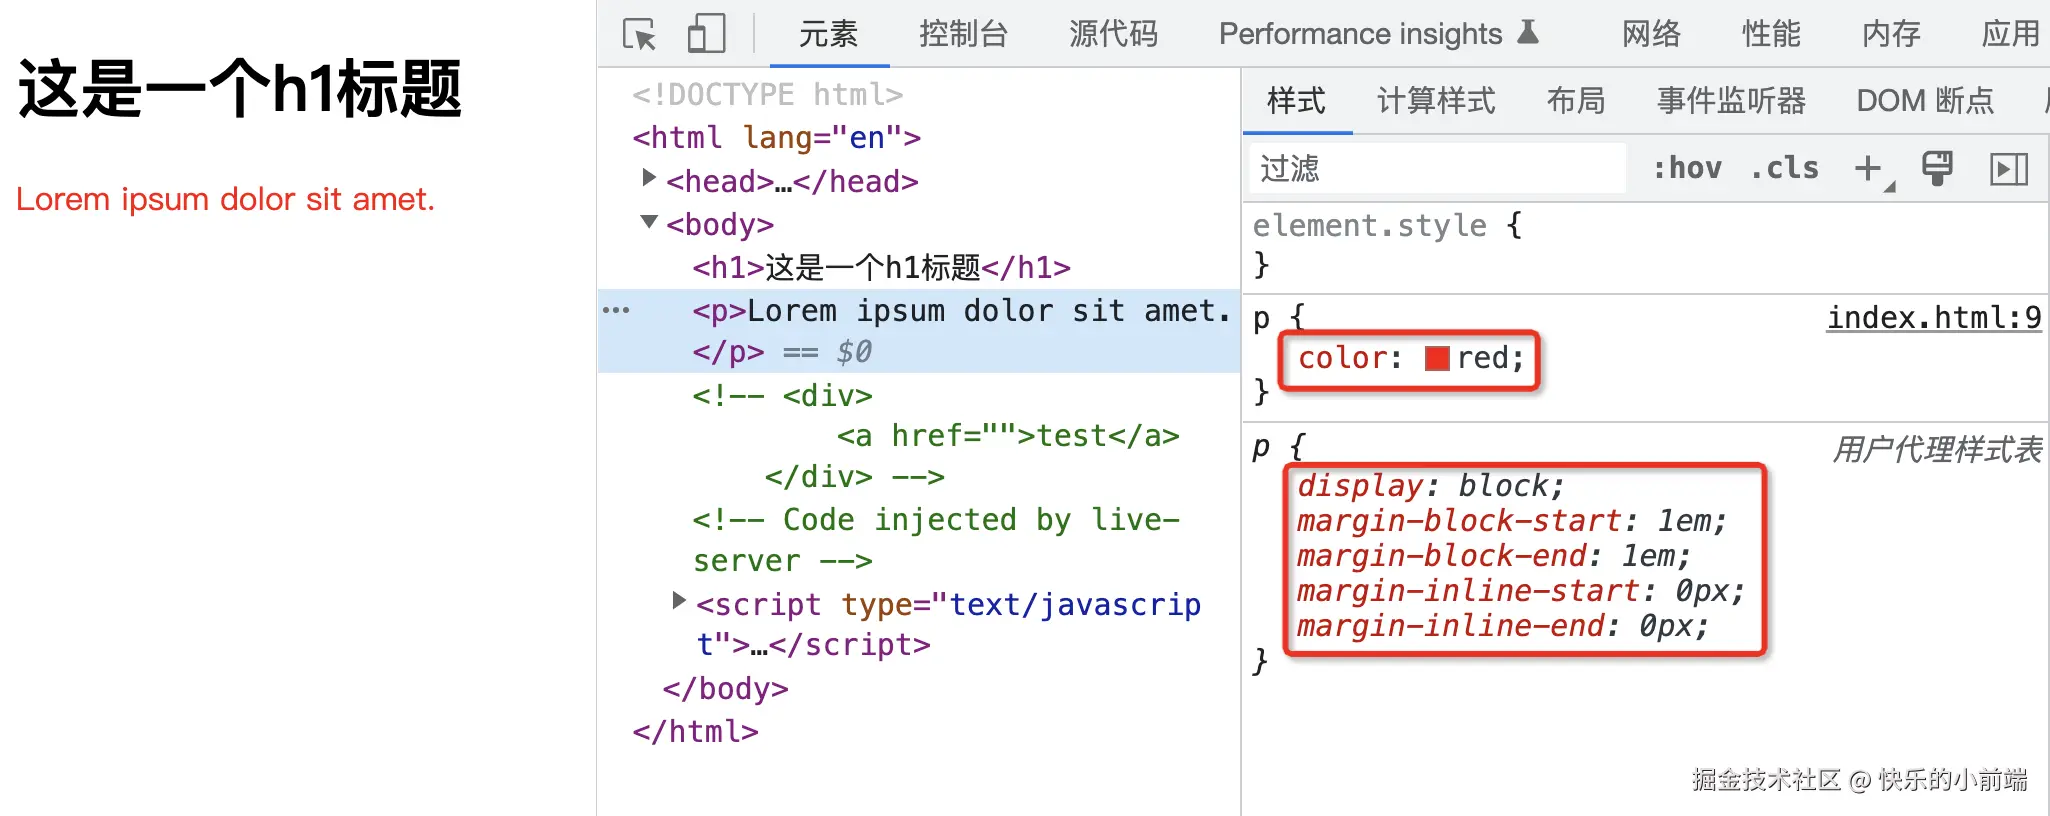Expand the script element node
This screenshot has height=816, width=2050.
coord(679,600)
